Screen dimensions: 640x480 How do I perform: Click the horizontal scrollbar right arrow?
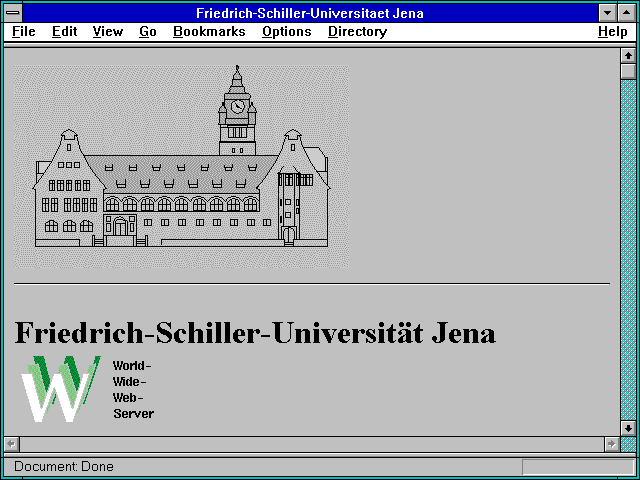(x=612, y=444)
